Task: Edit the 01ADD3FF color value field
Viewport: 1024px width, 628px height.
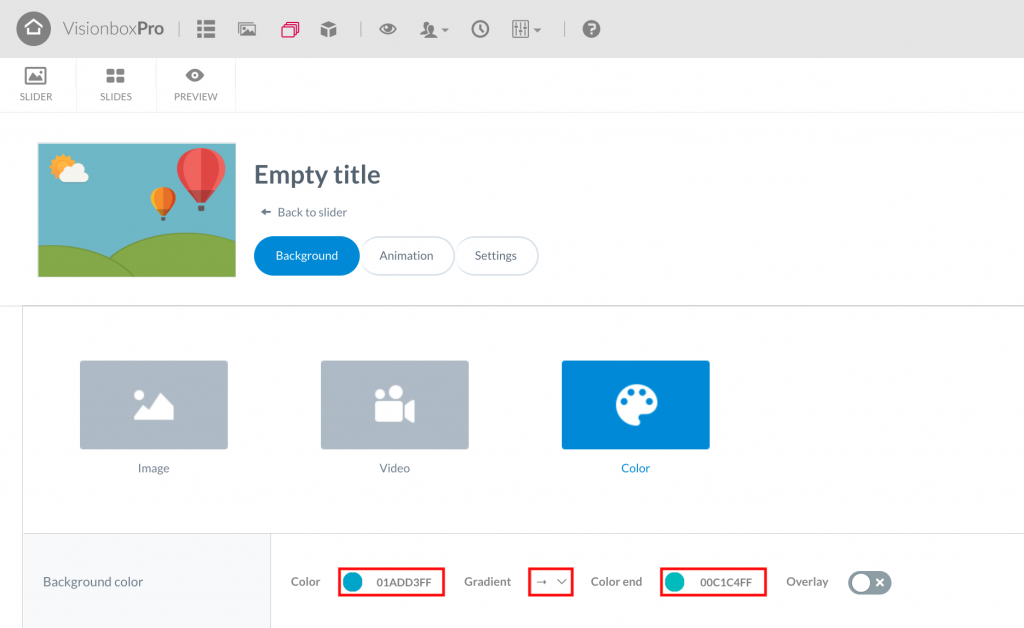Action: click(404, 582)
